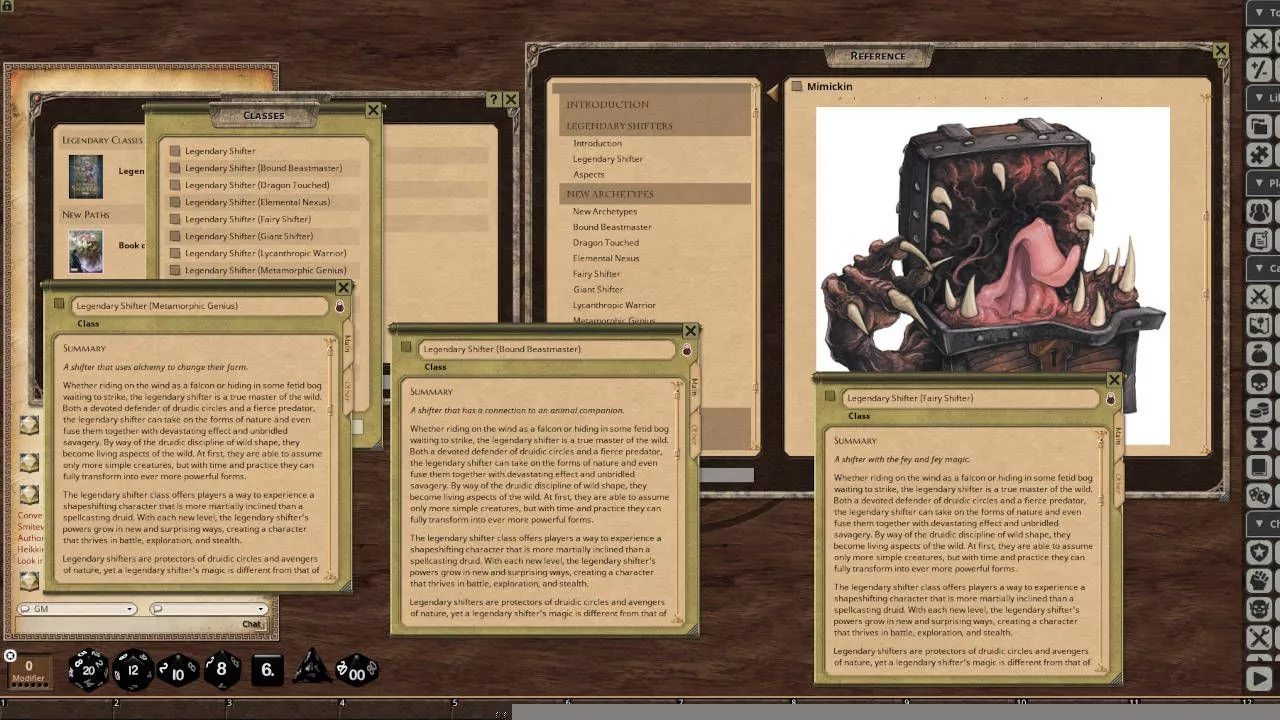The image size is (1280, 720).
Task: Open the monster face sidebar icon
Action: pos(1260,609)
